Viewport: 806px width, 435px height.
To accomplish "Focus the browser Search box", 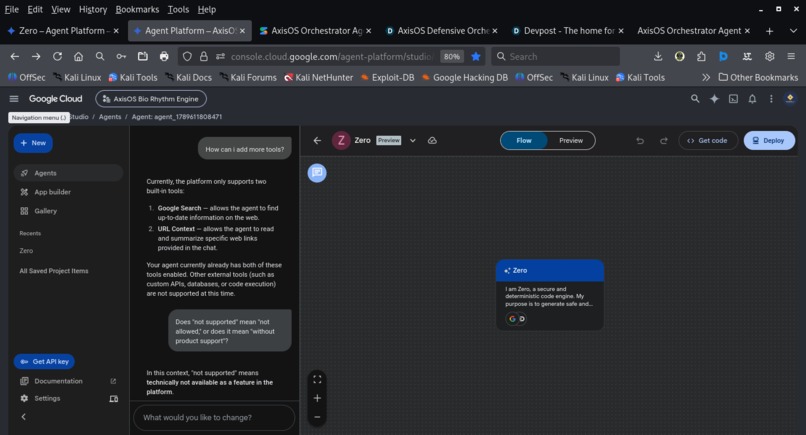I will [x=555, y=57].
